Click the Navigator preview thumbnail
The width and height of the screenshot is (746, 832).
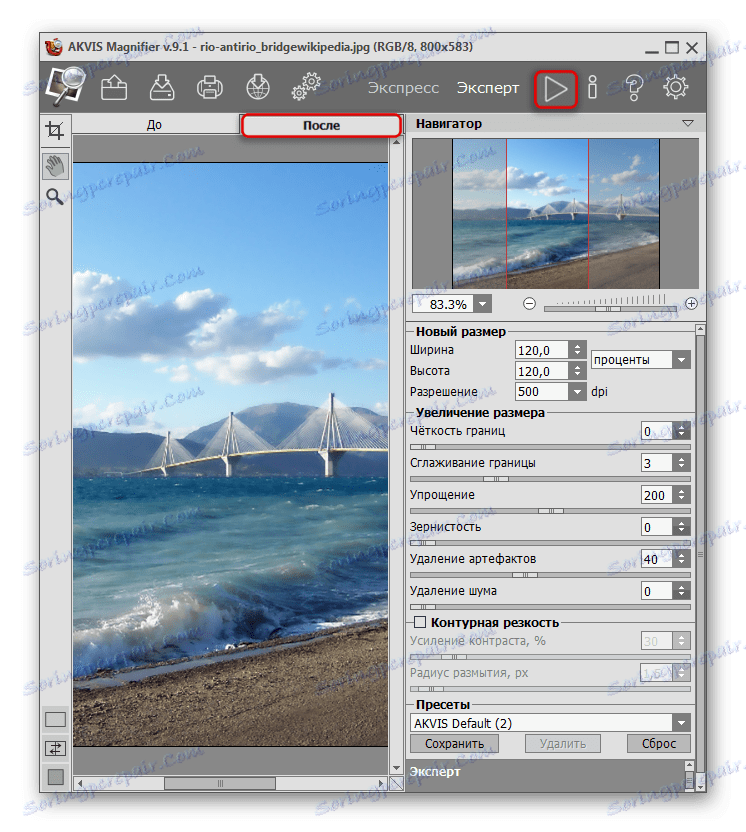pyautogui.click(x=556, y=213)
